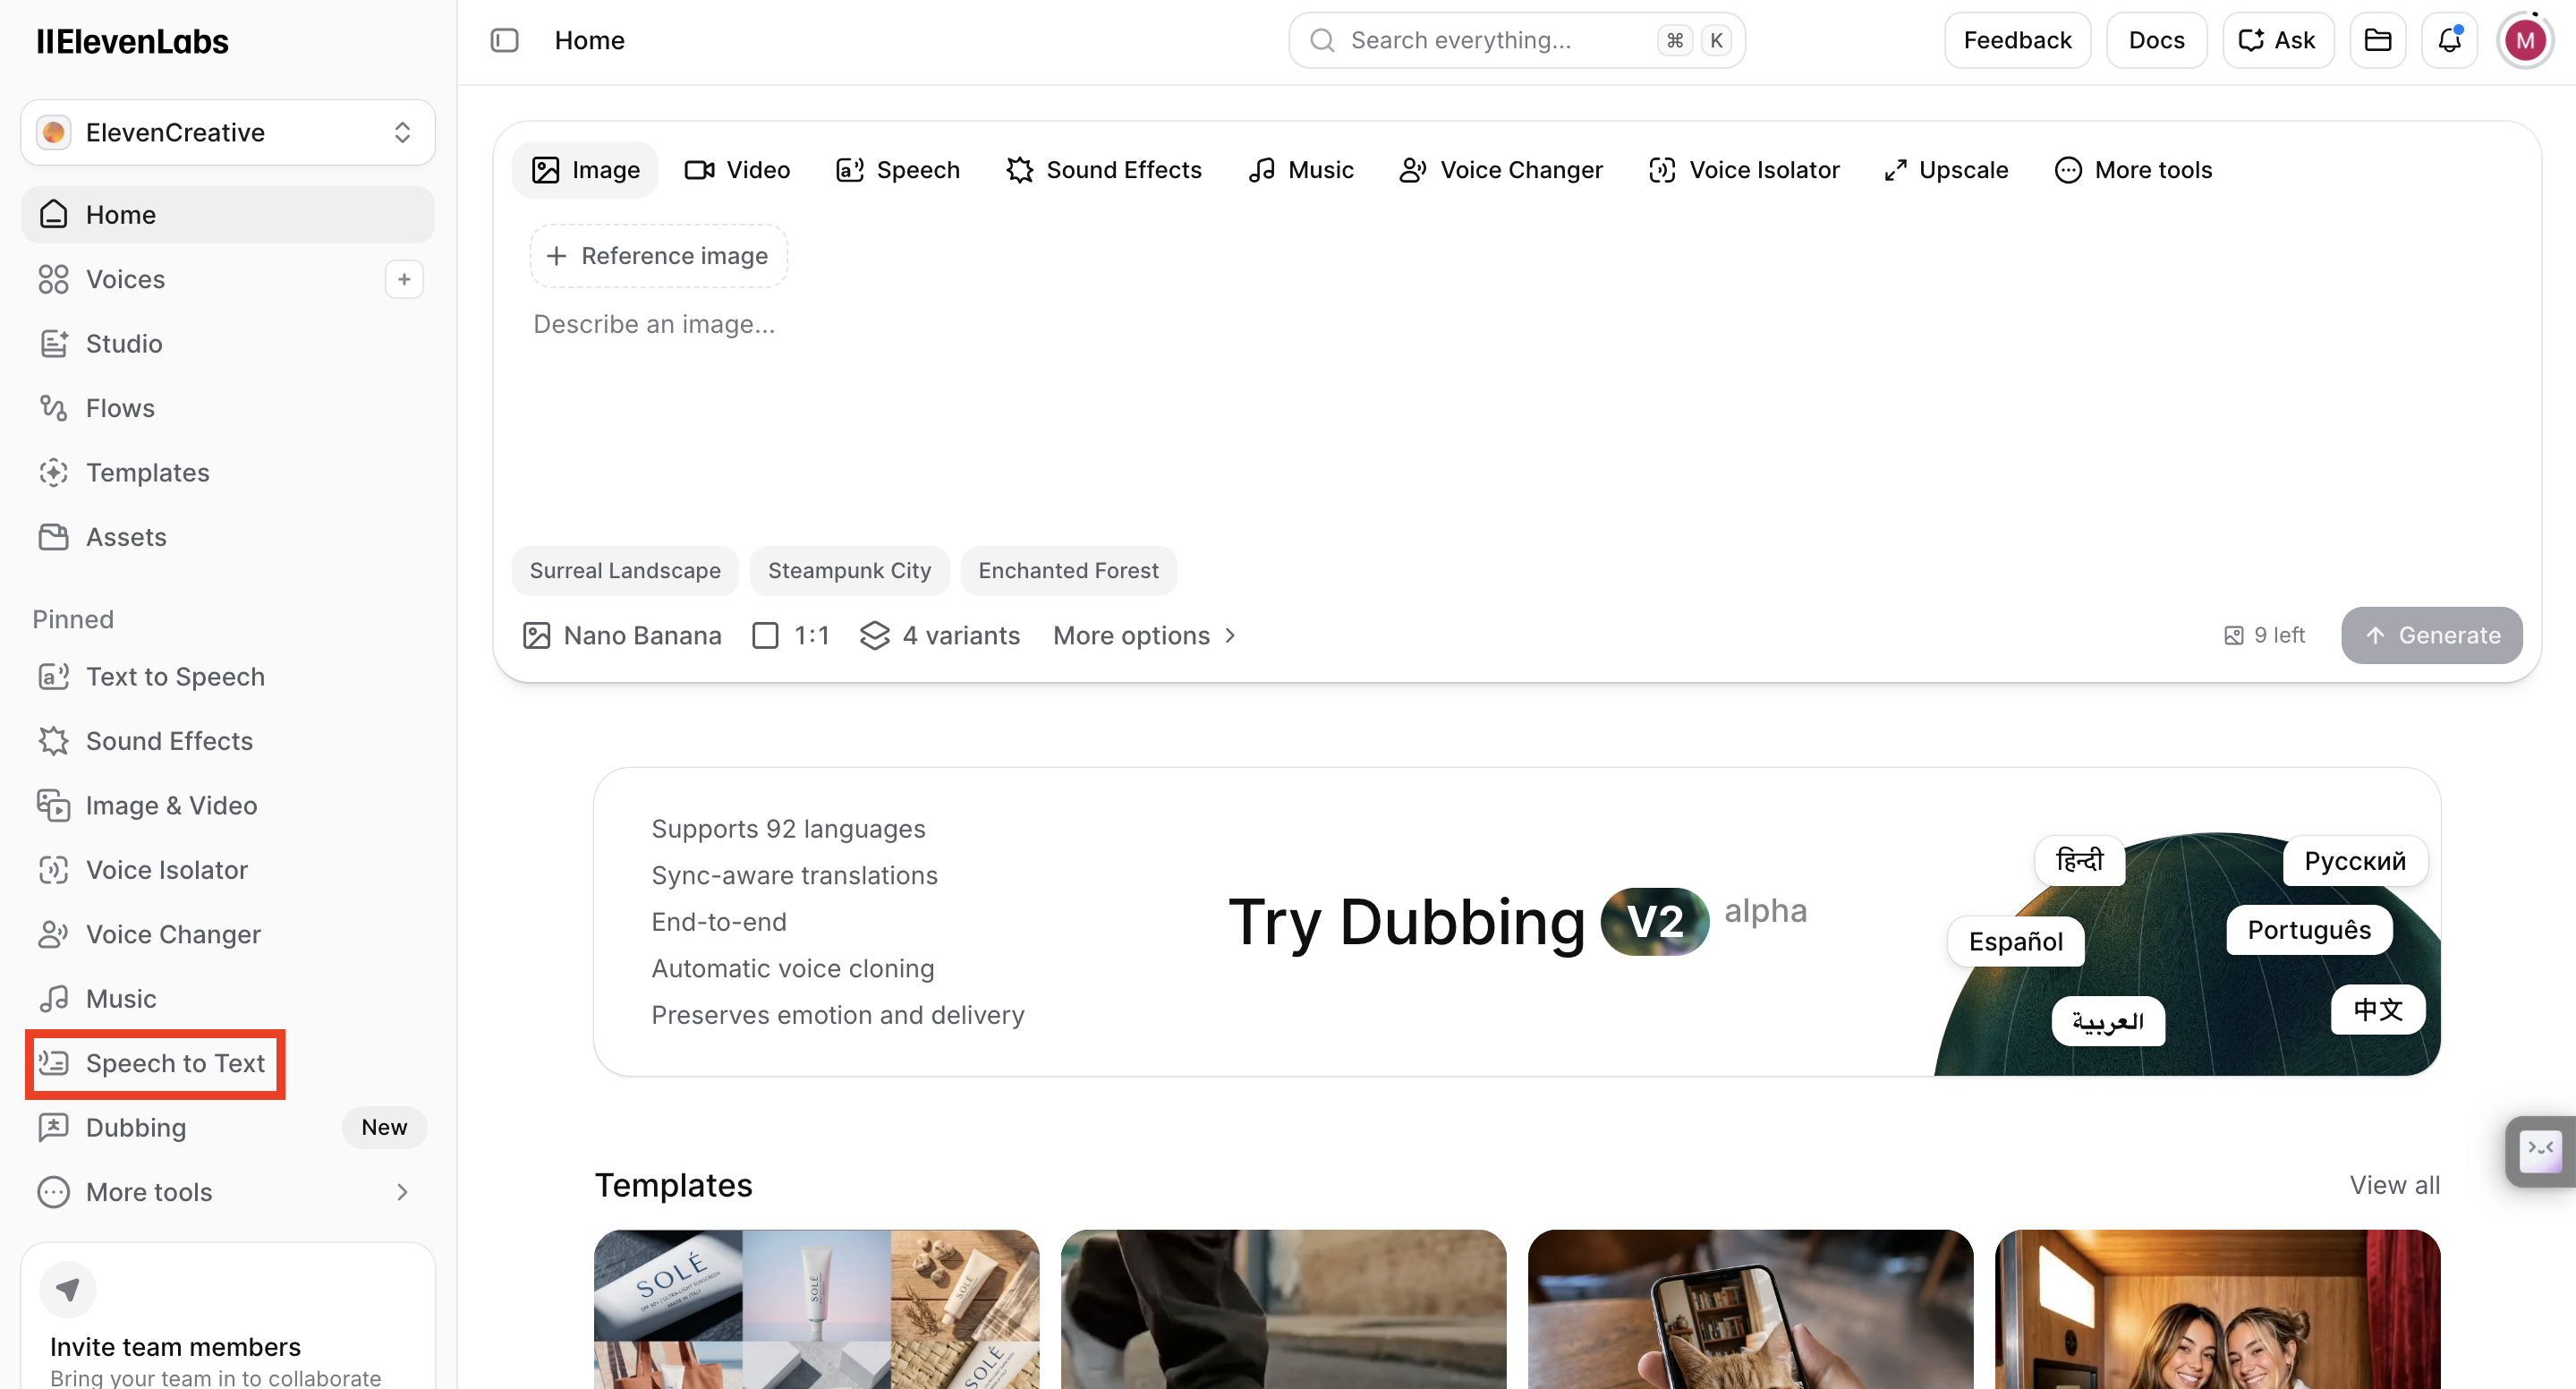Expand More options in image generator
This screenshot has width=2576, height=1389.
pyautogui.click(x=1145, y=636)
